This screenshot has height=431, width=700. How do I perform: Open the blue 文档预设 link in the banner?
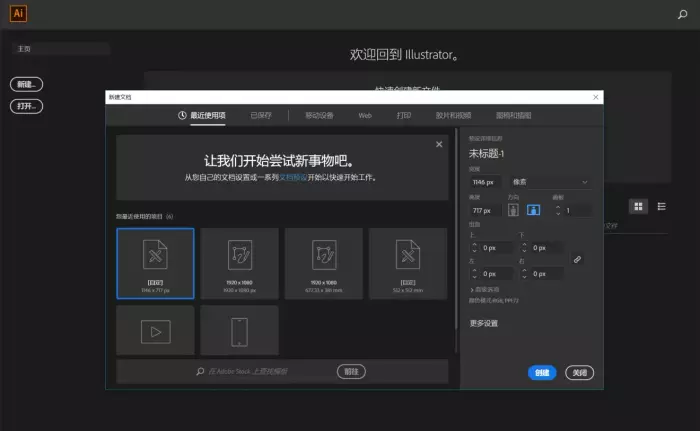coord(293,177)
